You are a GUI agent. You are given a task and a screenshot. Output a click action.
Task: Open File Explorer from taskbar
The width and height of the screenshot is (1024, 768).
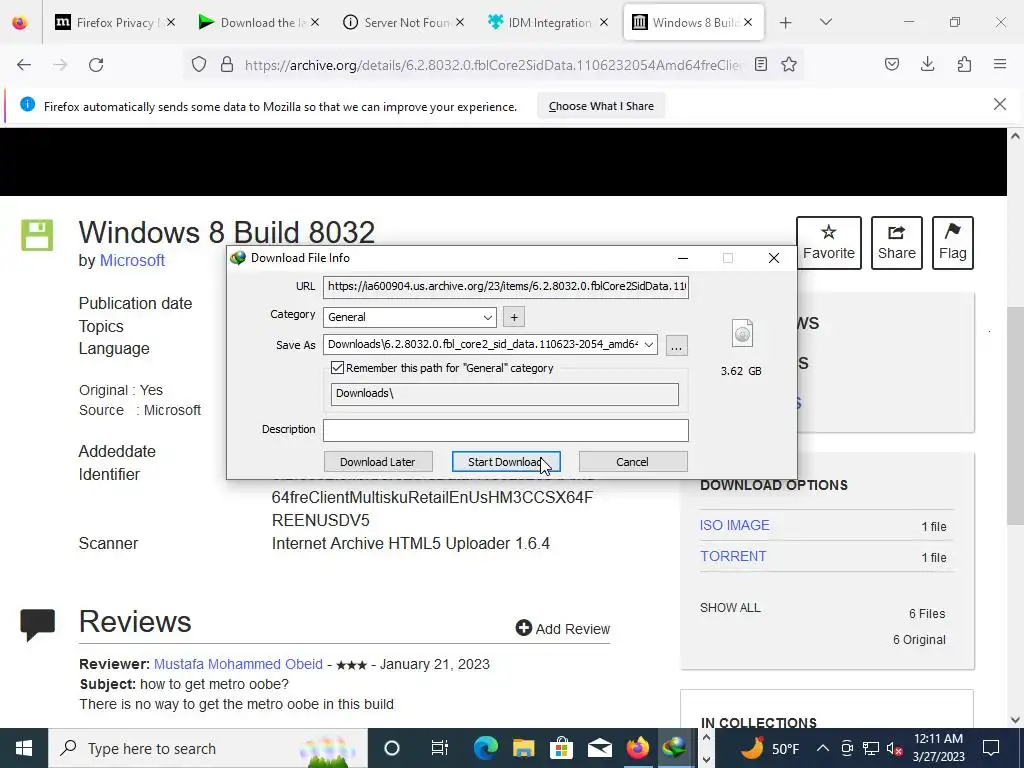click(524, 748)
